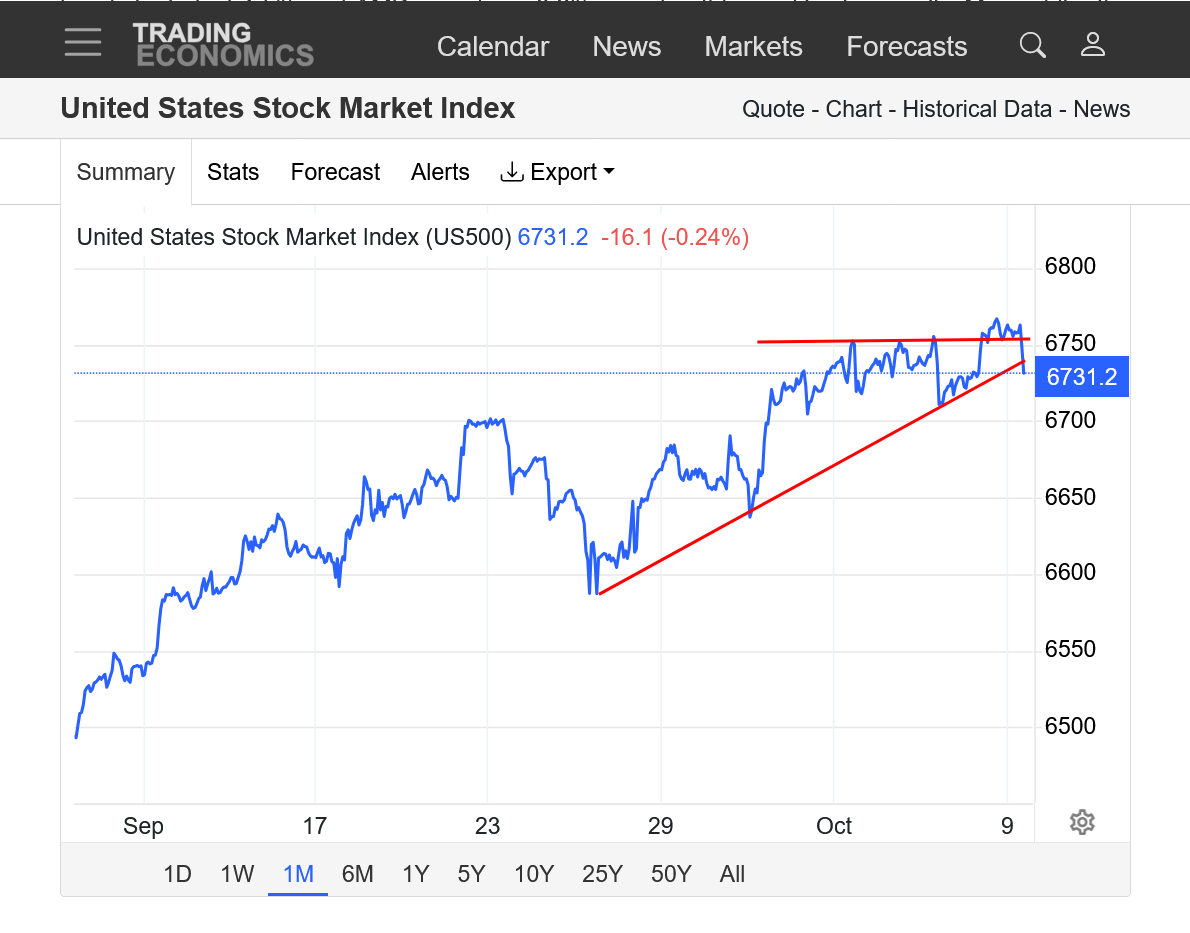The width and height of the screenshot is (1190, 933).
Task: Set chart range to 1D
Action: [177, 874]
